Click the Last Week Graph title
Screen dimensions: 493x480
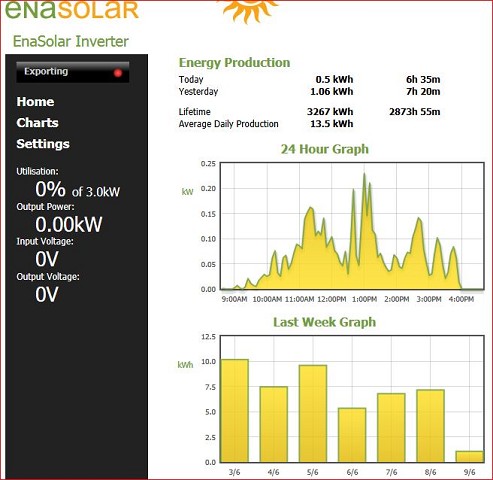[x=325, y=322]
